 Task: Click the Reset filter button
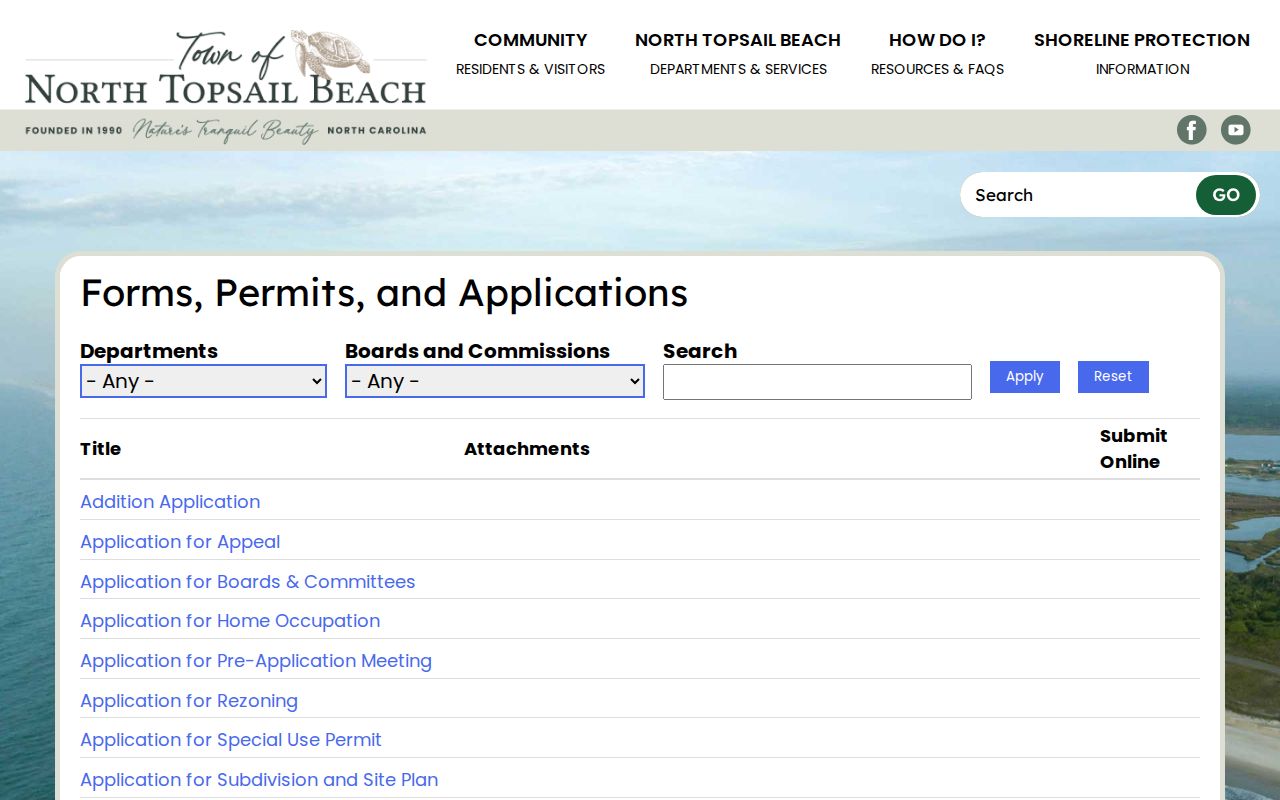[1113, 377]
